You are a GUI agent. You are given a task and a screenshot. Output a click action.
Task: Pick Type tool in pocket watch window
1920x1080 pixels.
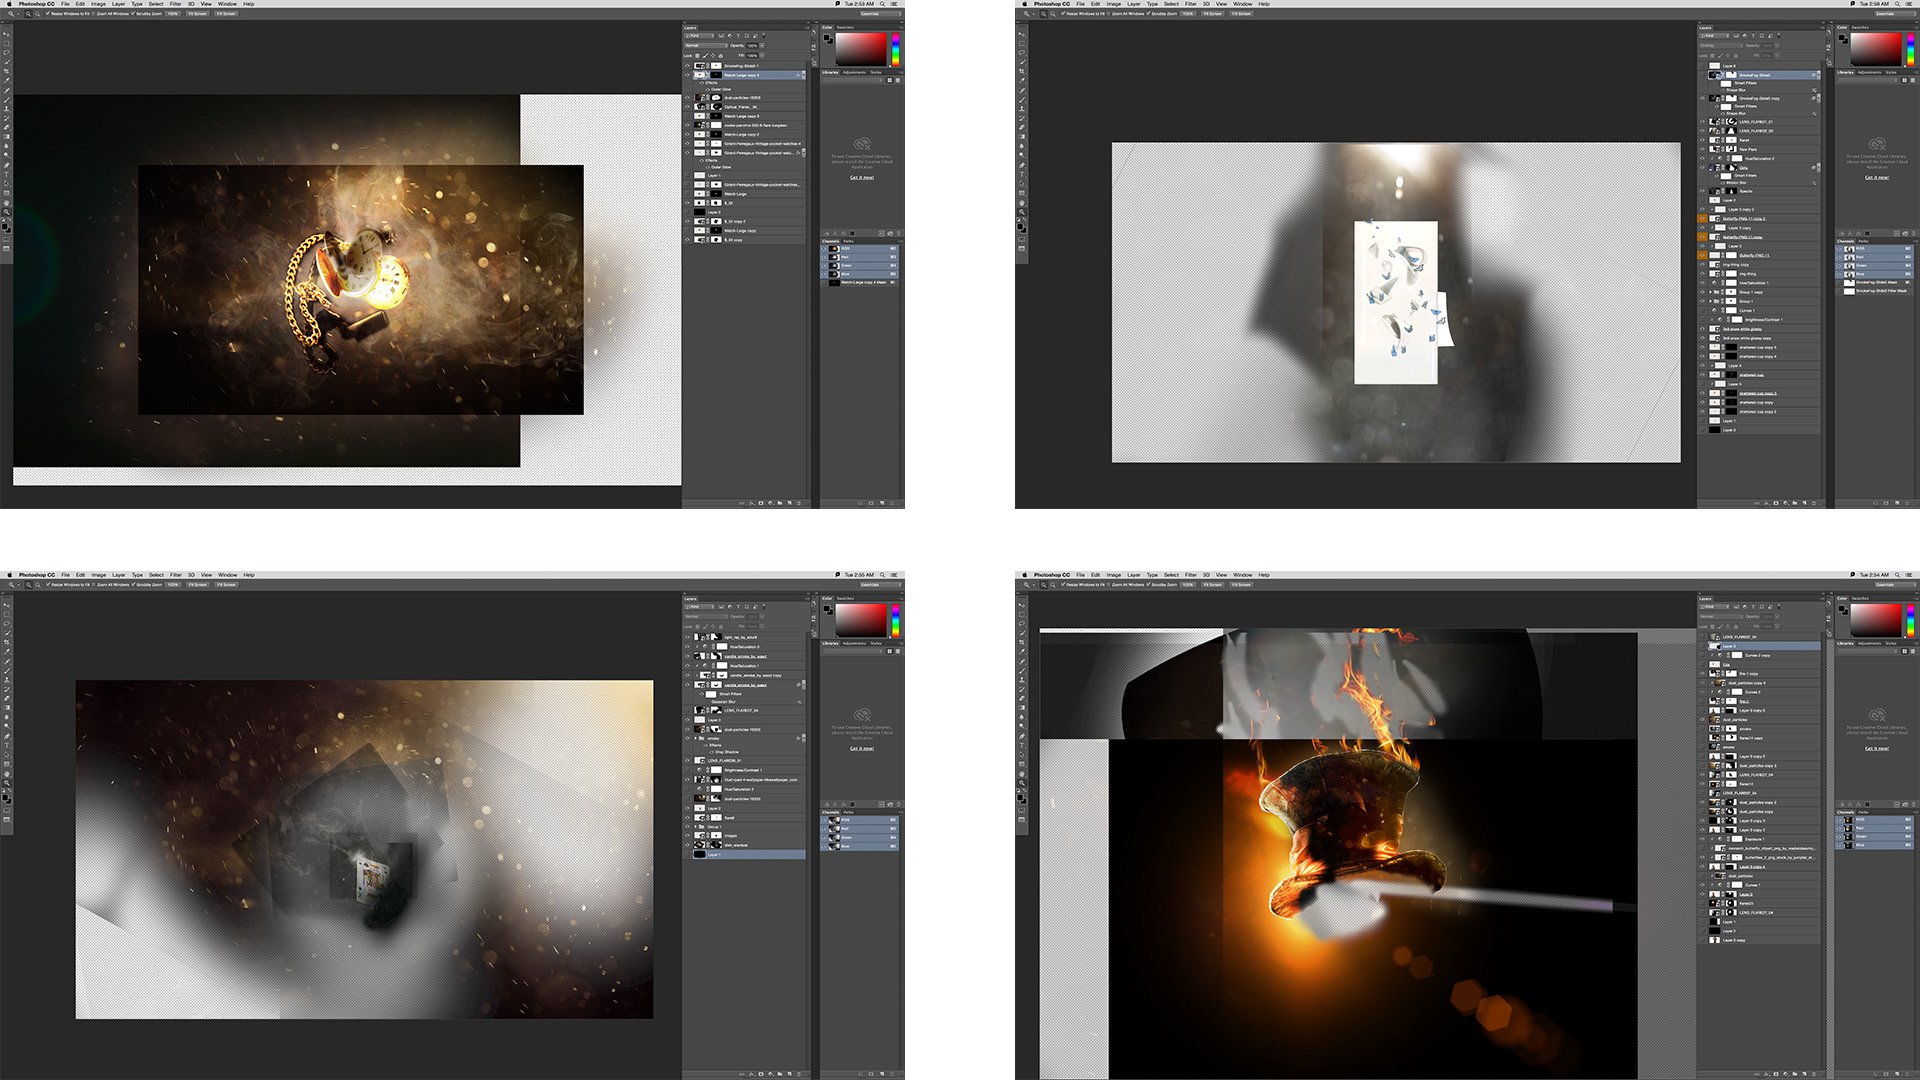tap(7, 174)
